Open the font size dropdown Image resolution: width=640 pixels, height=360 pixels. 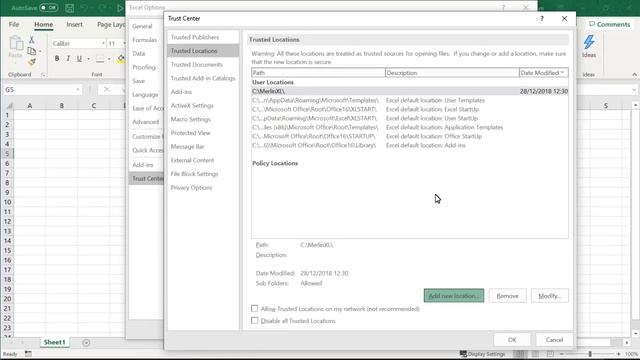tap(124, 43)
